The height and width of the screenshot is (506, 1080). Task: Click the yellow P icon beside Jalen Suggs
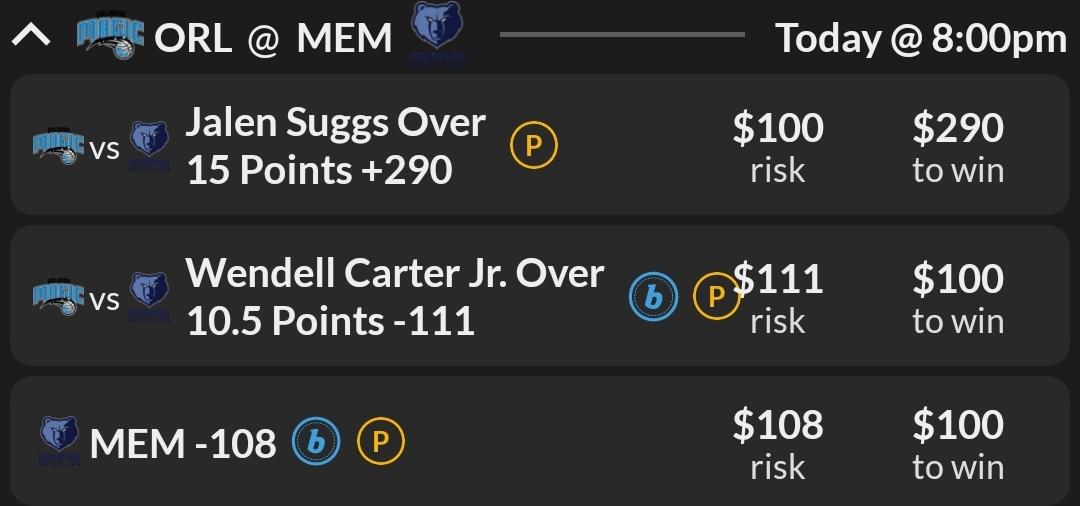533,146
